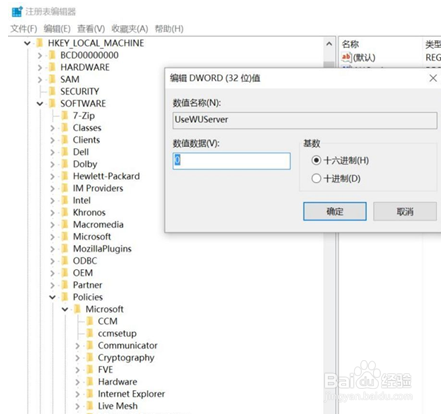The image size is (441, 414).
Task: Click the Classes folder icon
Action: coord(65,128)
